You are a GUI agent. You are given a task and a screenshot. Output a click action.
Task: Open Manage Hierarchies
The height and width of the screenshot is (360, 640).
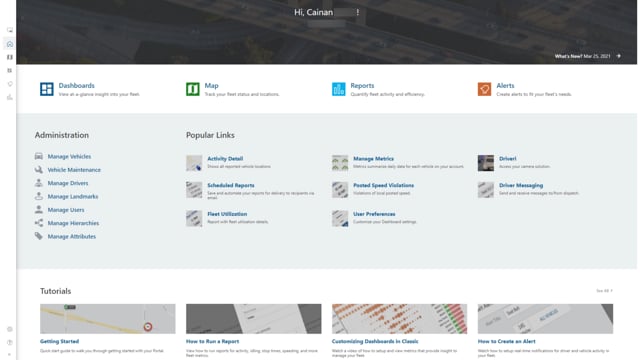pos(73,223)
